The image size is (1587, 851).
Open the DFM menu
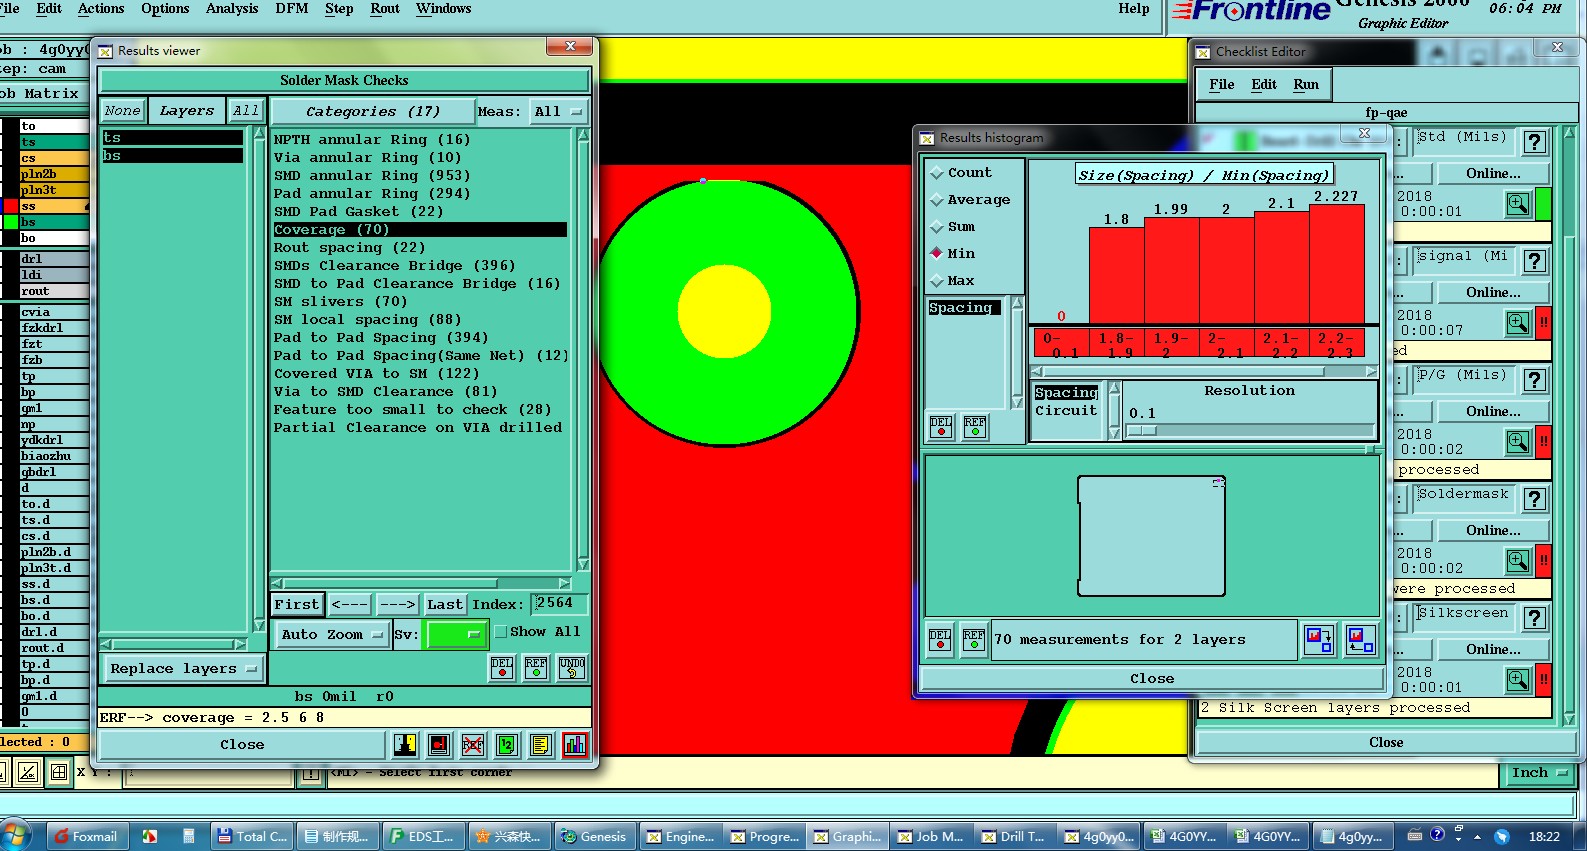[x=292, y=9]
